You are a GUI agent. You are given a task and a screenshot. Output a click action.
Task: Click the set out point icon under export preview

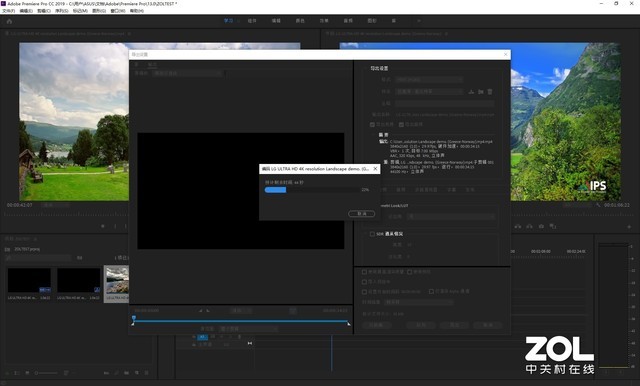coord(208,311)
